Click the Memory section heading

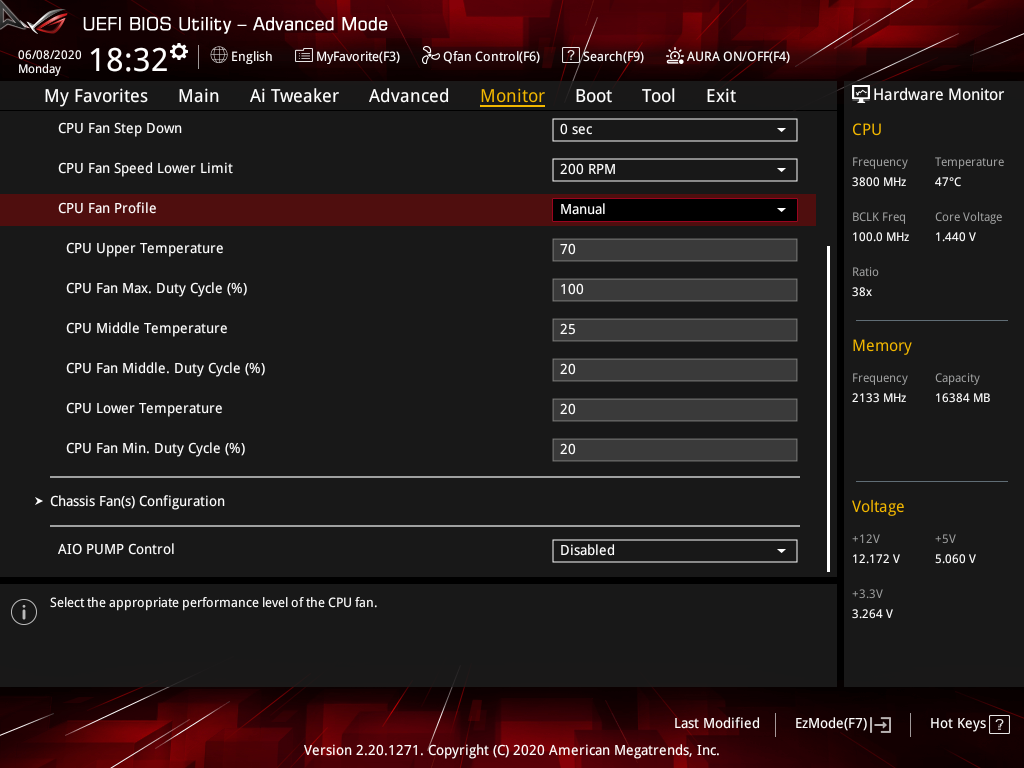coord(882,345)
